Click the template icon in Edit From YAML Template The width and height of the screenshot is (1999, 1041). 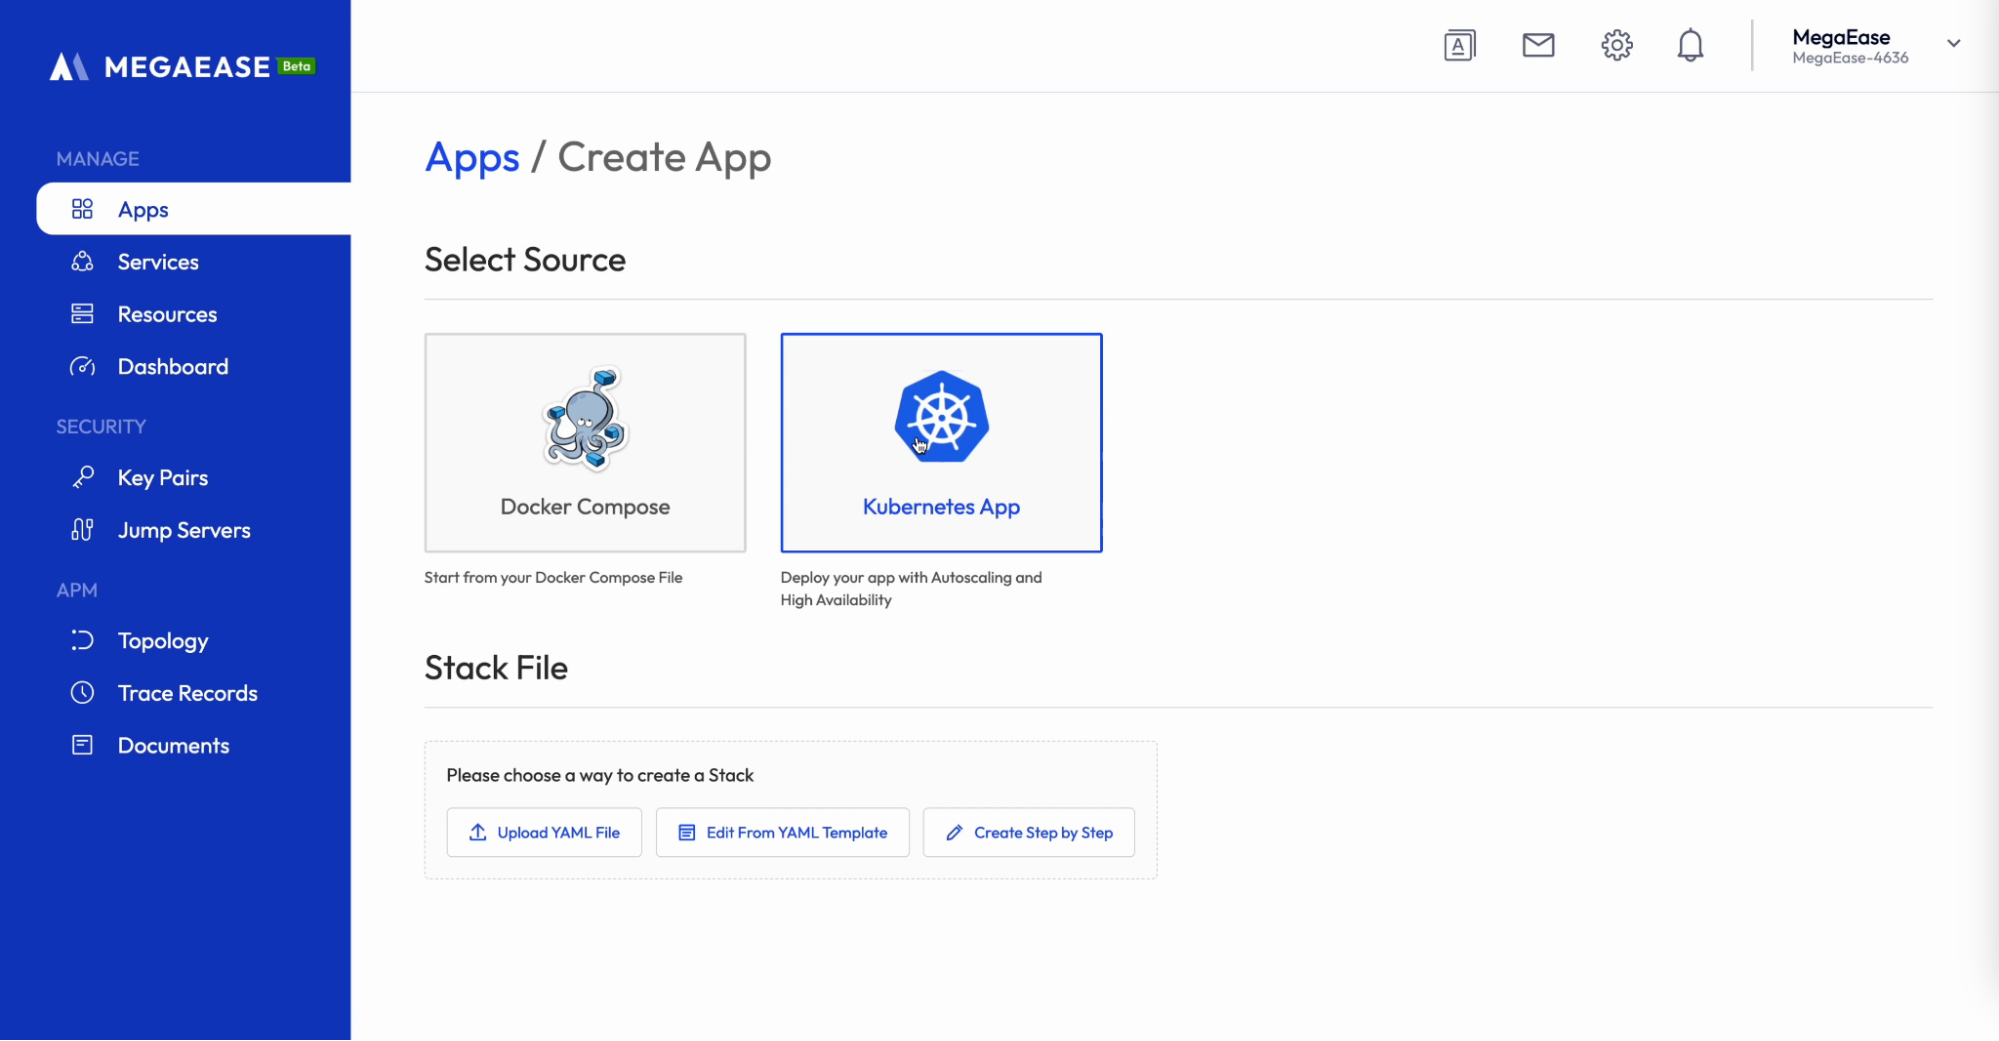coord(687,832)
